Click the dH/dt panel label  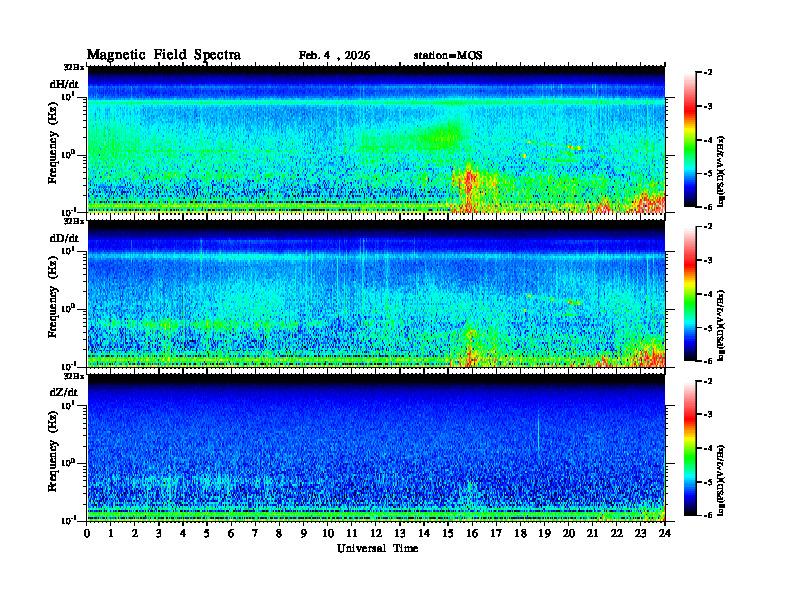[x=64, y=84]
